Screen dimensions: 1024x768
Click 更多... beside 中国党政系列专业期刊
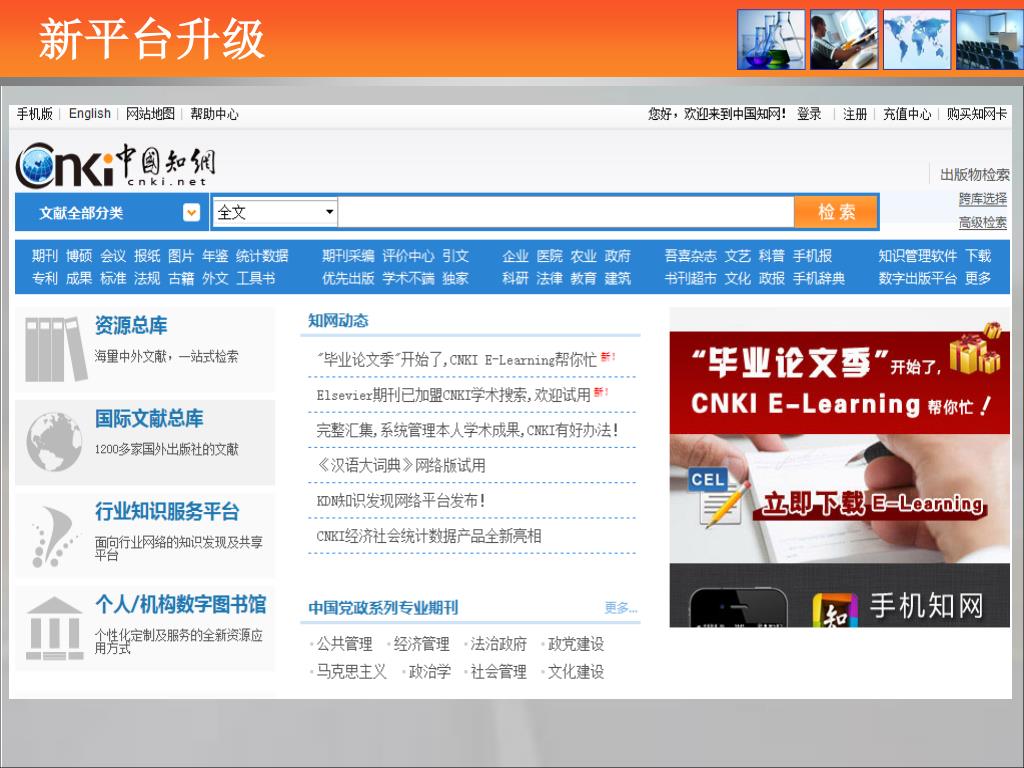point(620,608)
